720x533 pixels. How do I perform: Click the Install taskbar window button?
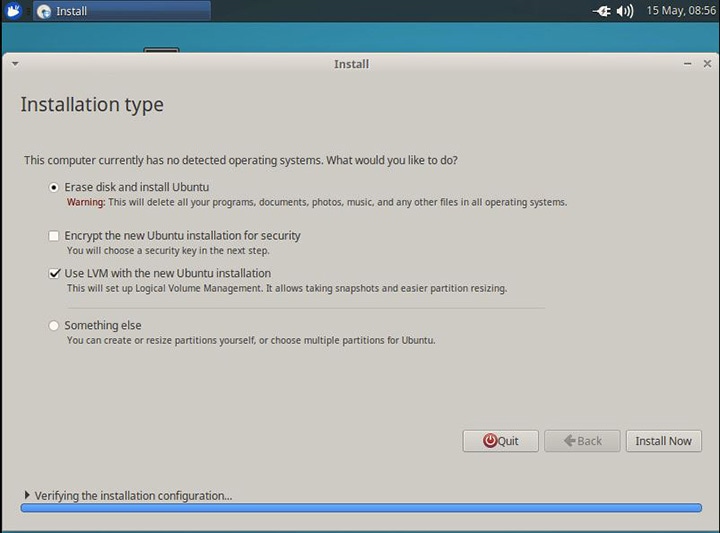point(122,11)
